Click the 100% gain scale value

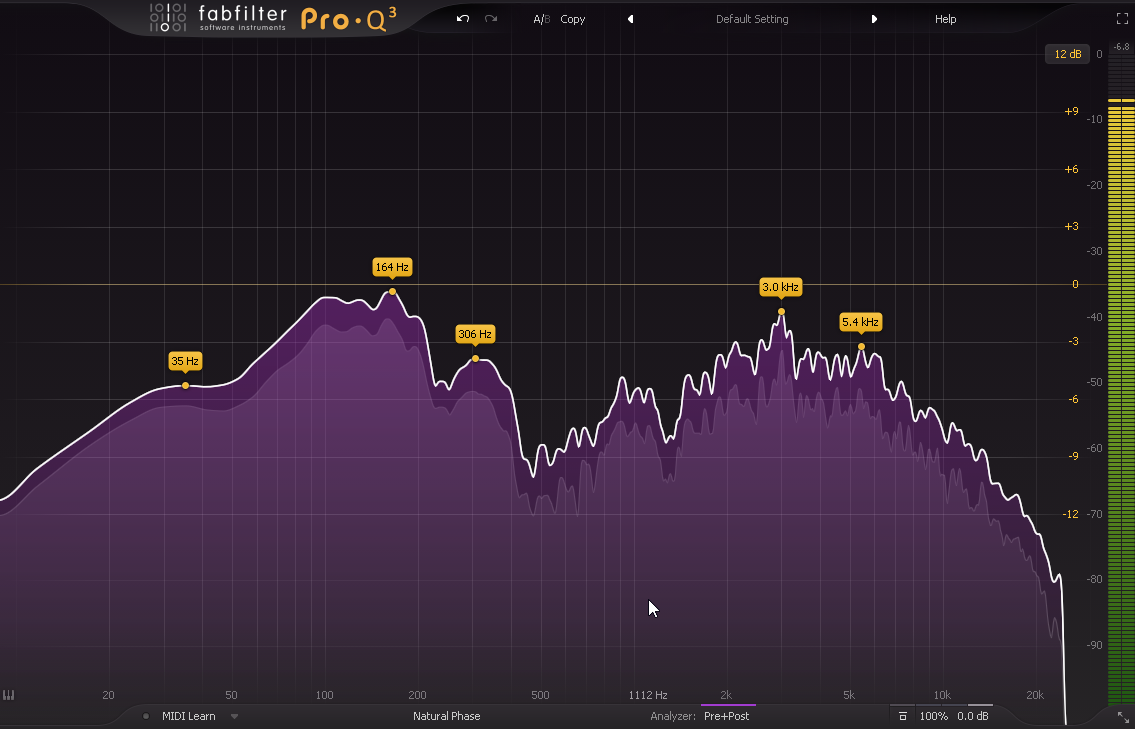934,716
